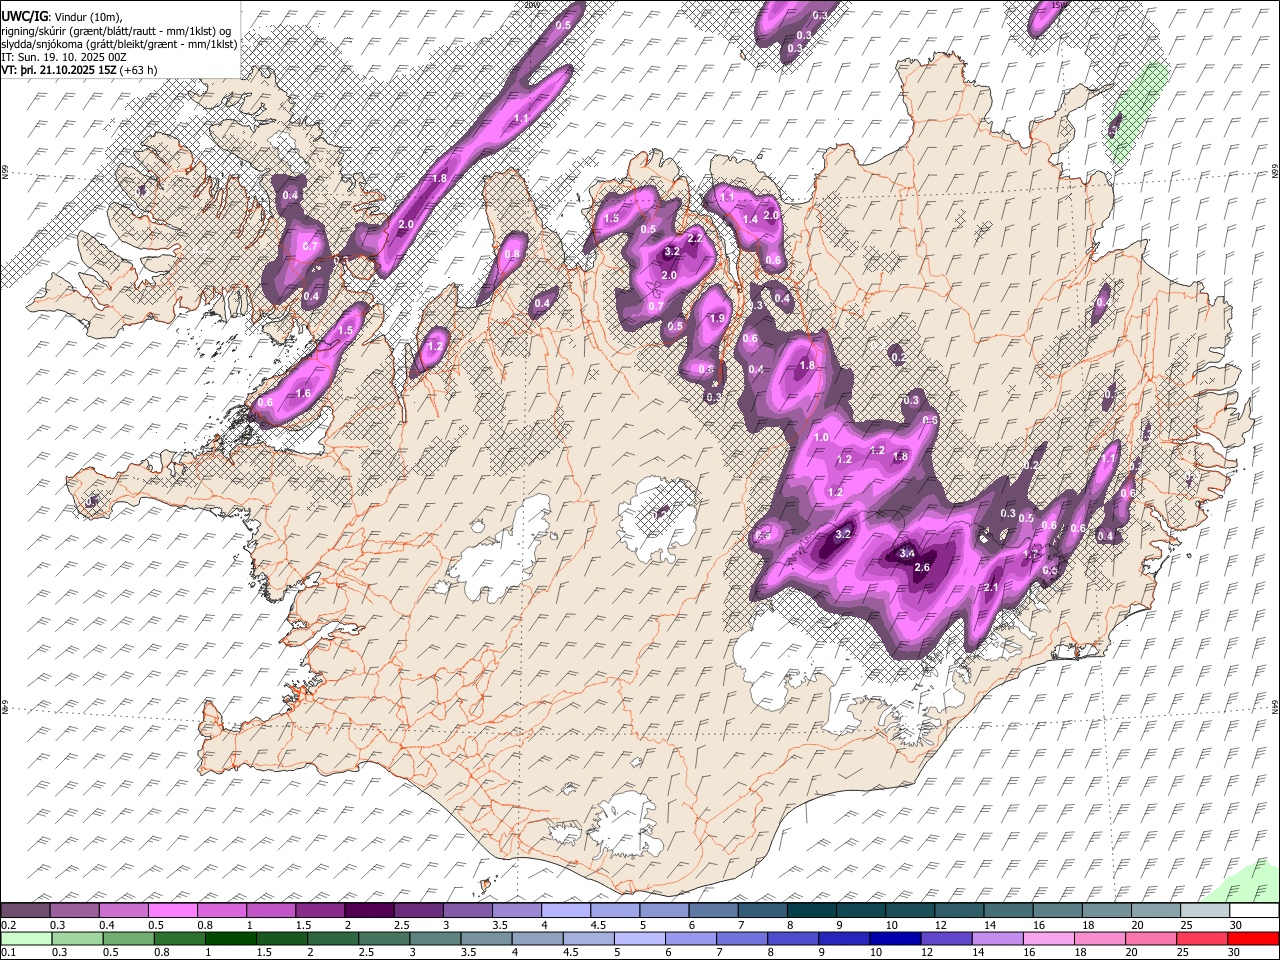
Task: Select the bright red swatch right of the lower-row 30 label
Action: pos(1253,938)
